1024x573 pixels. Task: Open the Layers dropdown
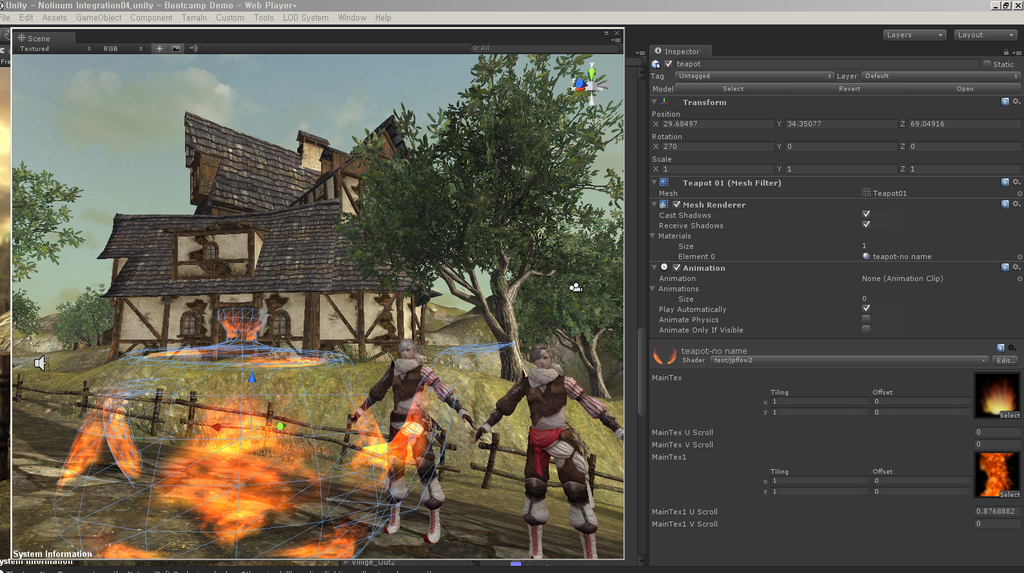point(914,35)
